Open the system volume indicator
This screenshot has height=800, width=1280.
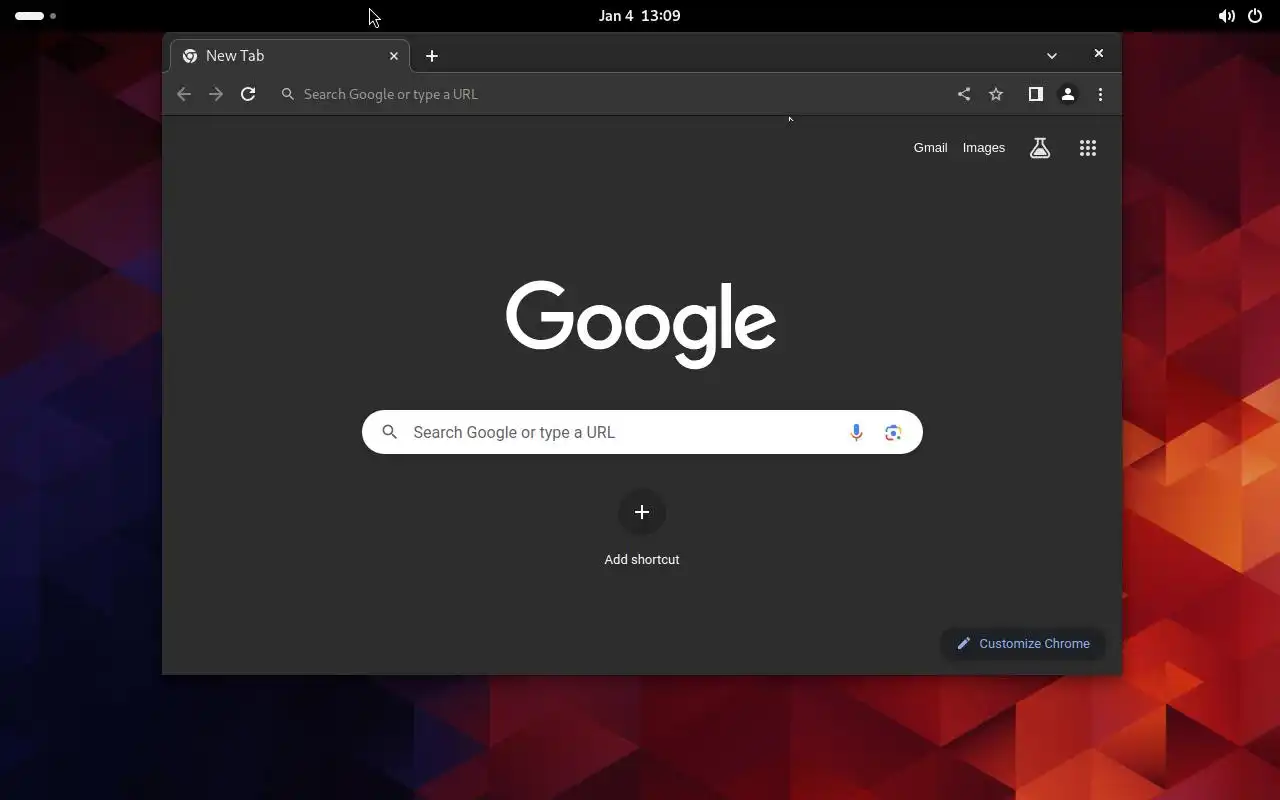coord(1226,16)
